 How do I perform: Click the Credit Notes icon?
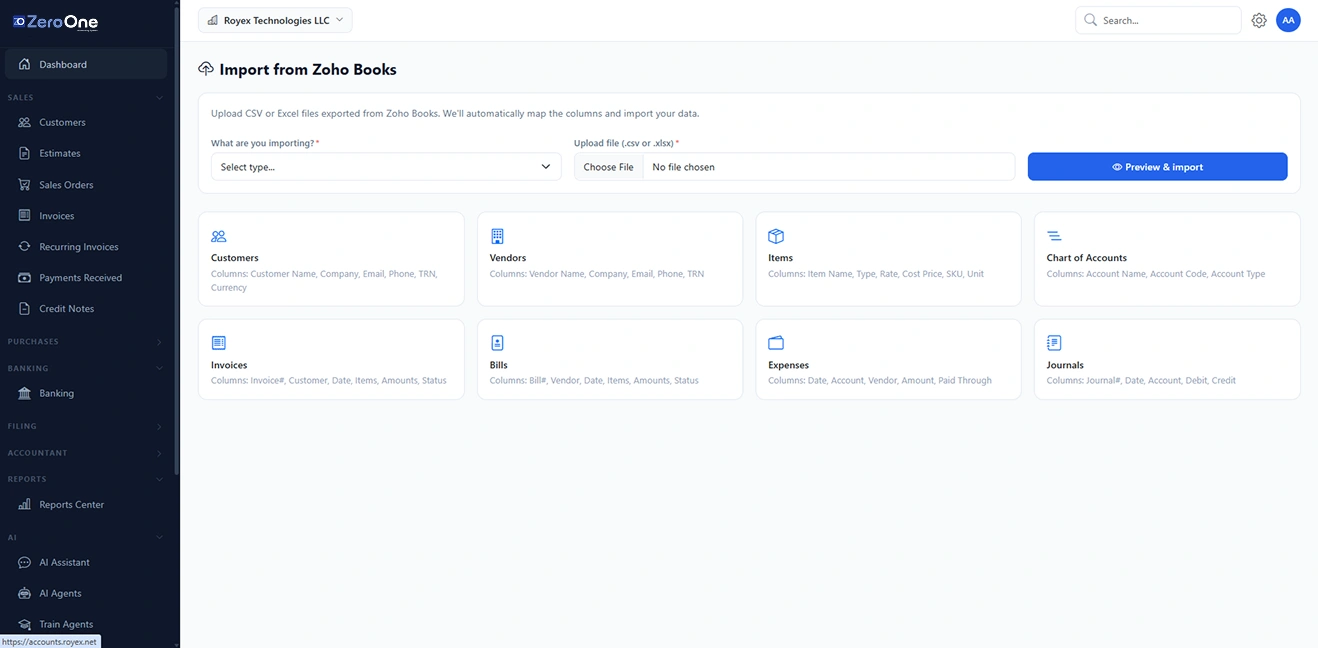pos(24,308)
